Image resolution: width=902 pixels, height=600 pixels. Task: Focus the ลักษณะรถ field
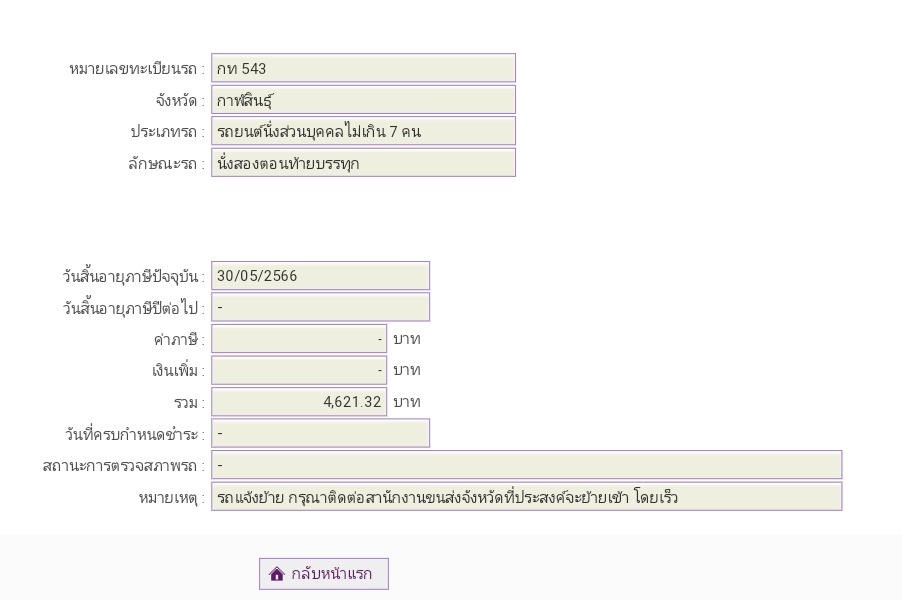click(x=363, y=163)
